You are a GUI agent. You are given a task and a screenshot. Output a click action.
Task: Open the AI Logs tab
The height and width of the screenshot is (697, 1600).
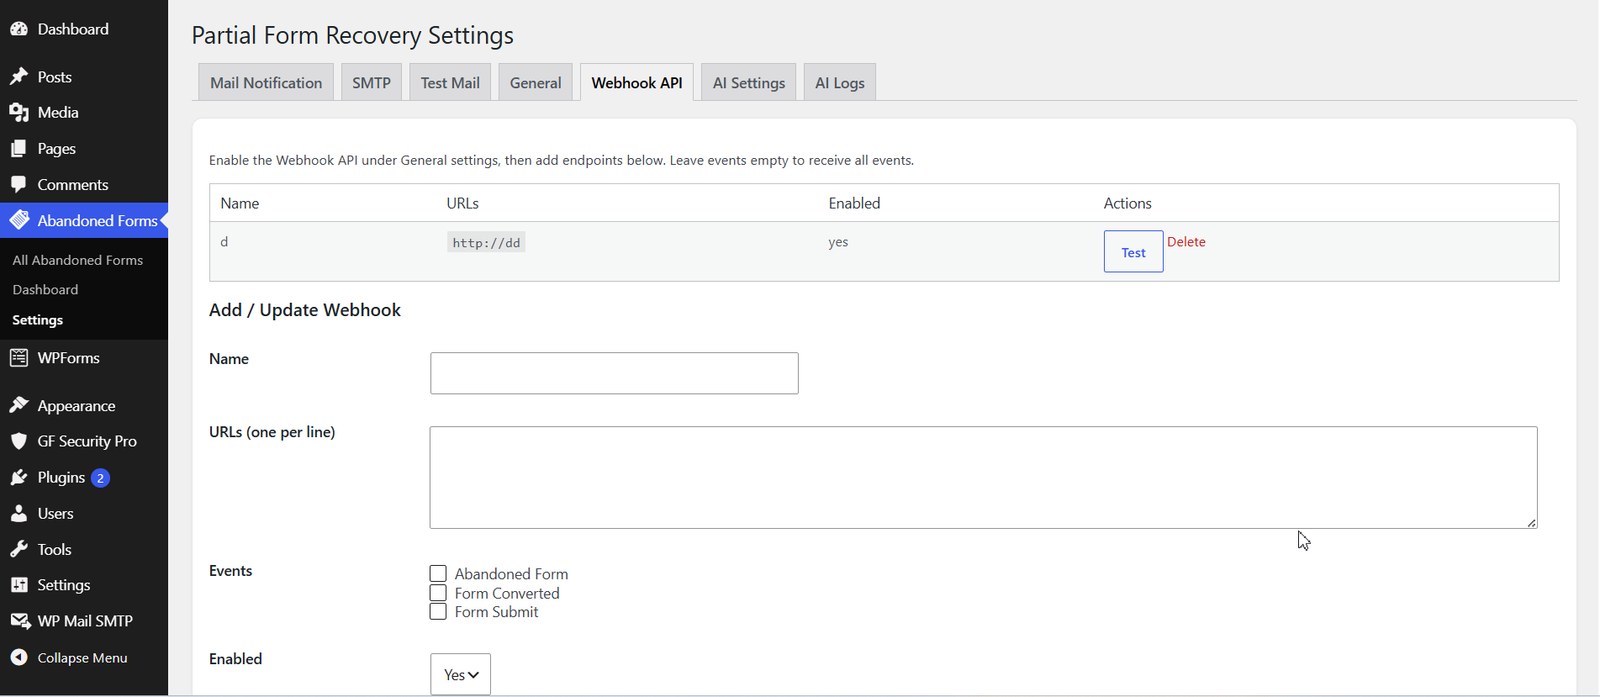pos(840,83)
